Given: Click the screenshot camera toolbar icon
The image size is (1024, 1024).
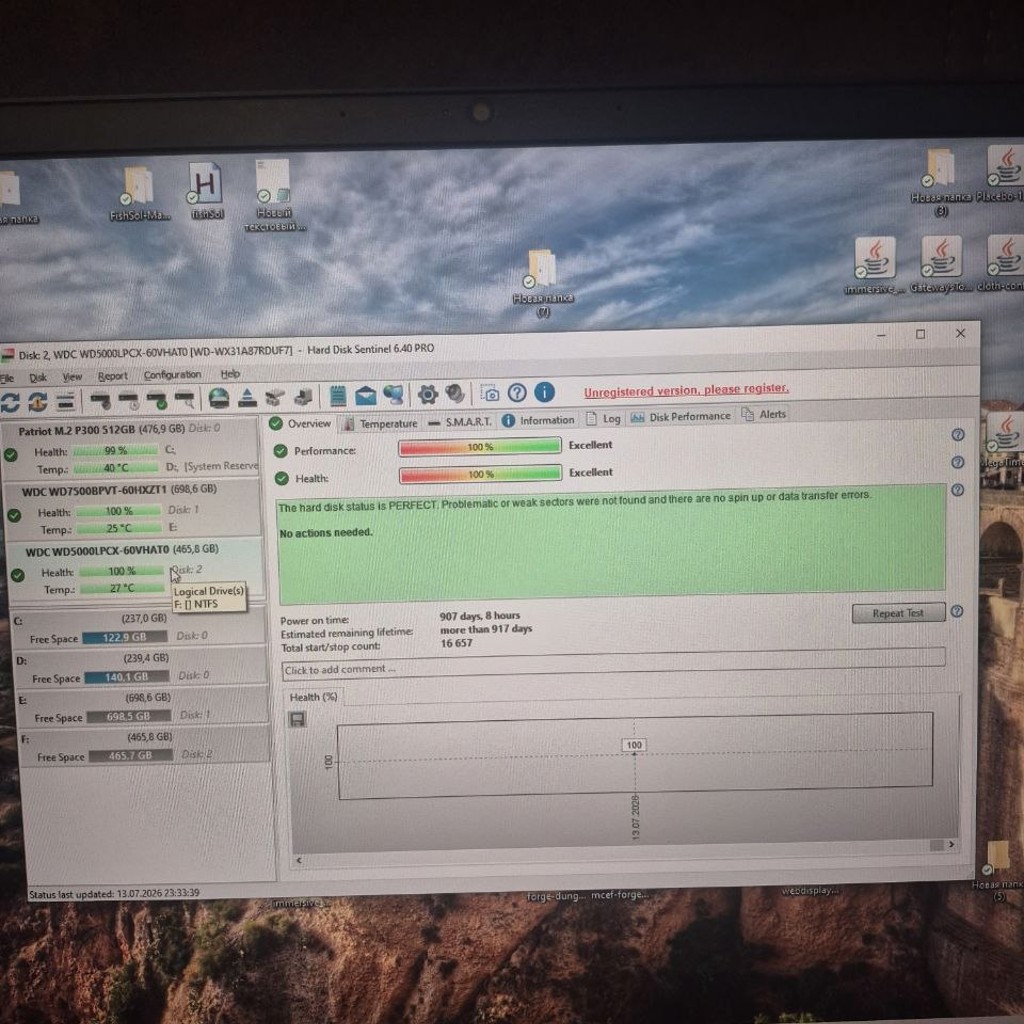Looking at the screenshot, I should tap(489, 393).
